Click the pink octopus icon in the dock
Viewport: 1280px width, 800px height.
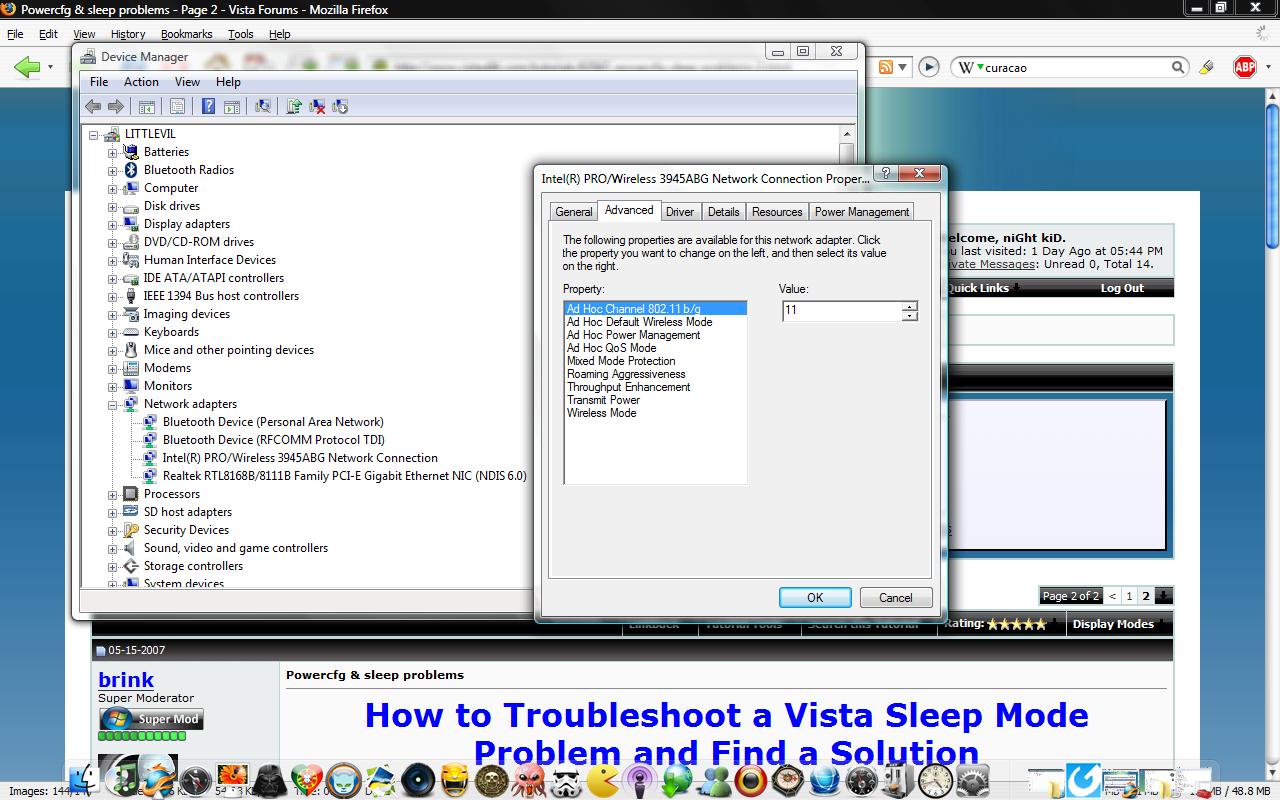coord(529,779)
